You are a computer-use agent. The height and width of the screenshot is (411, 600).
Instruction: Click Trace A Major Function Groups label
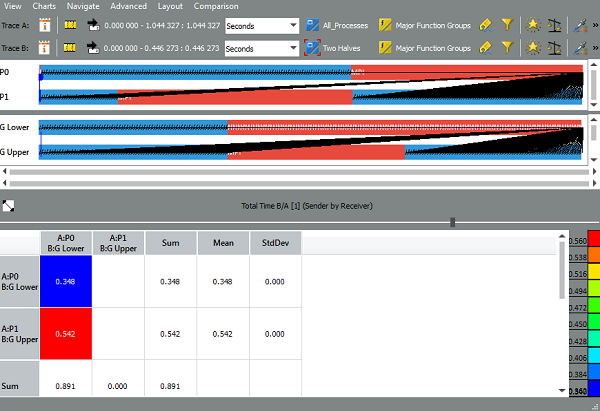pyautogui.click(x=433, y=26)
